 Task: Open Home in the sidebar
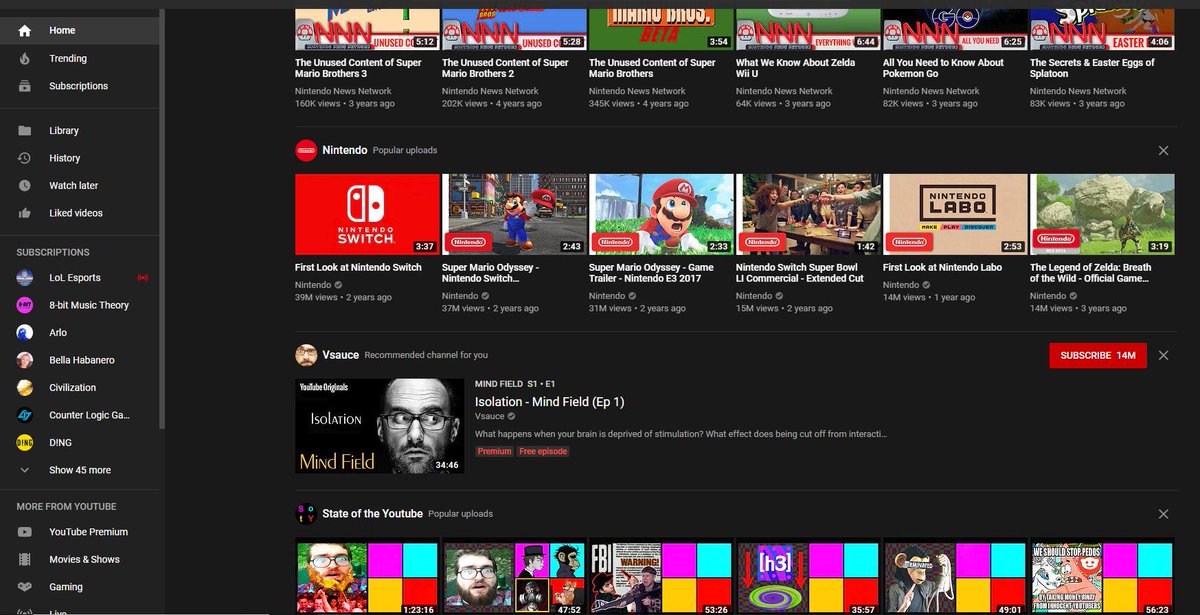(x=79, y=31)
